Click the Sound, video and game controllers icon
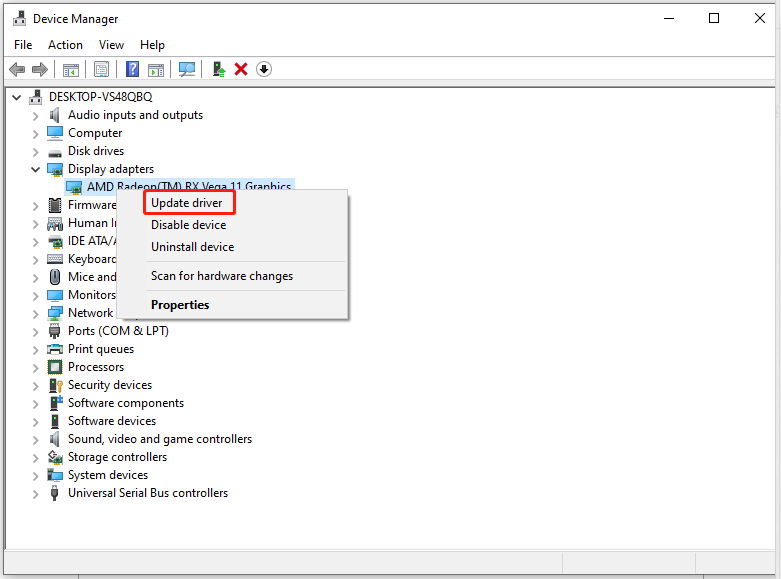This screenshot has height=579, width=781. point(54,439)
